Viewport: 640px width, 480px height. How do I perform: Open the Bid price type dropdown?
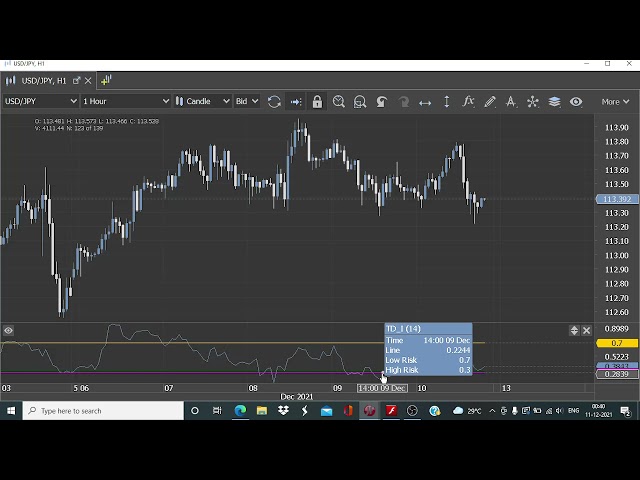tap(246, 101)
